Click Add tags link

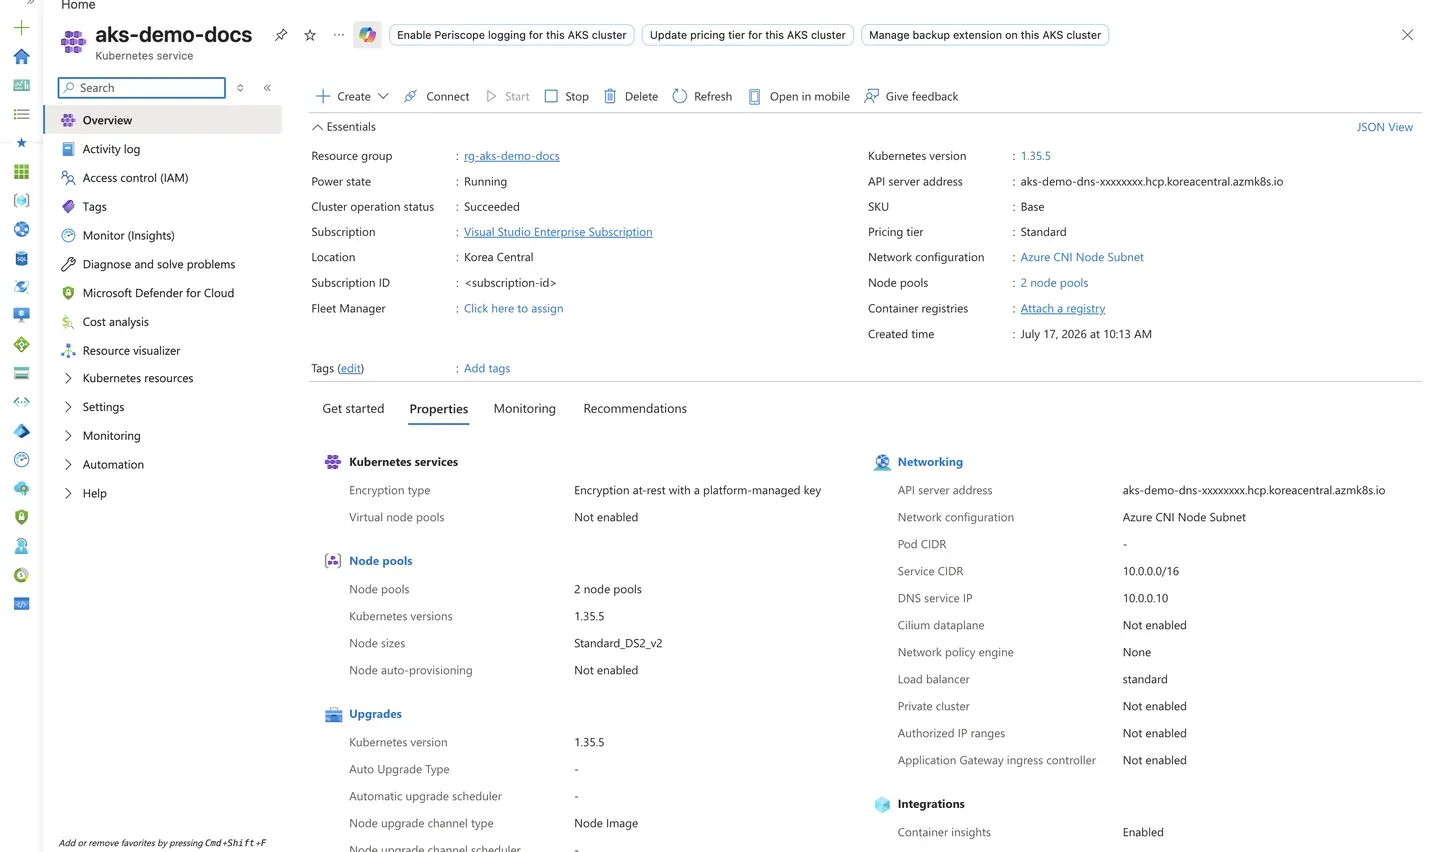click(x=487, y=369)
